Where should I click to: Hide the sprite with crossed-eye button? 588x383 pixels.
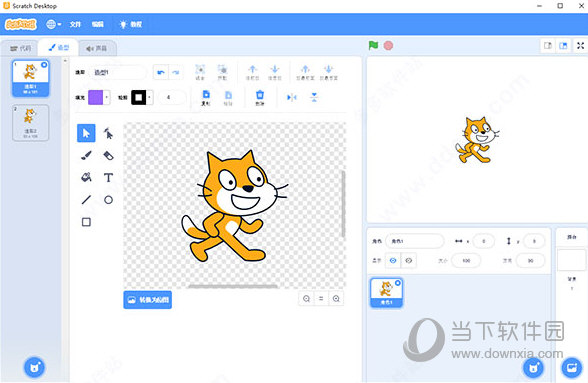click(409, 260)
